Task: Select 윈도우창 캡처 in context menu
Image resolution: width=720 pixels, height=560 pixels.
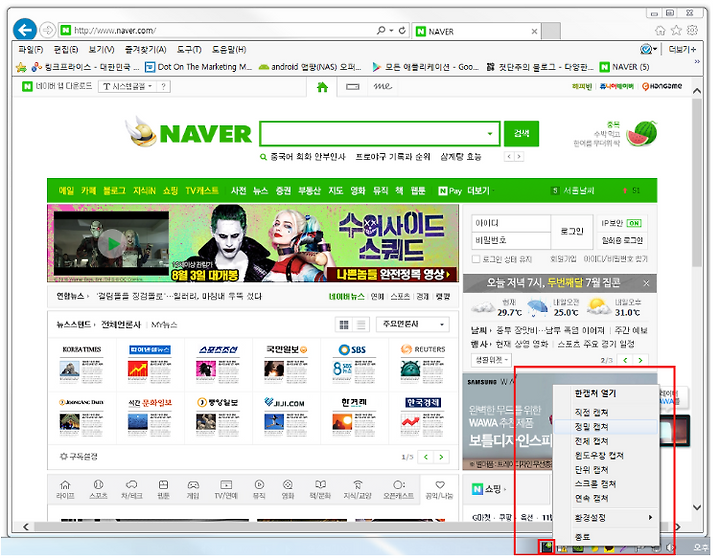Action: coord(606,455)
